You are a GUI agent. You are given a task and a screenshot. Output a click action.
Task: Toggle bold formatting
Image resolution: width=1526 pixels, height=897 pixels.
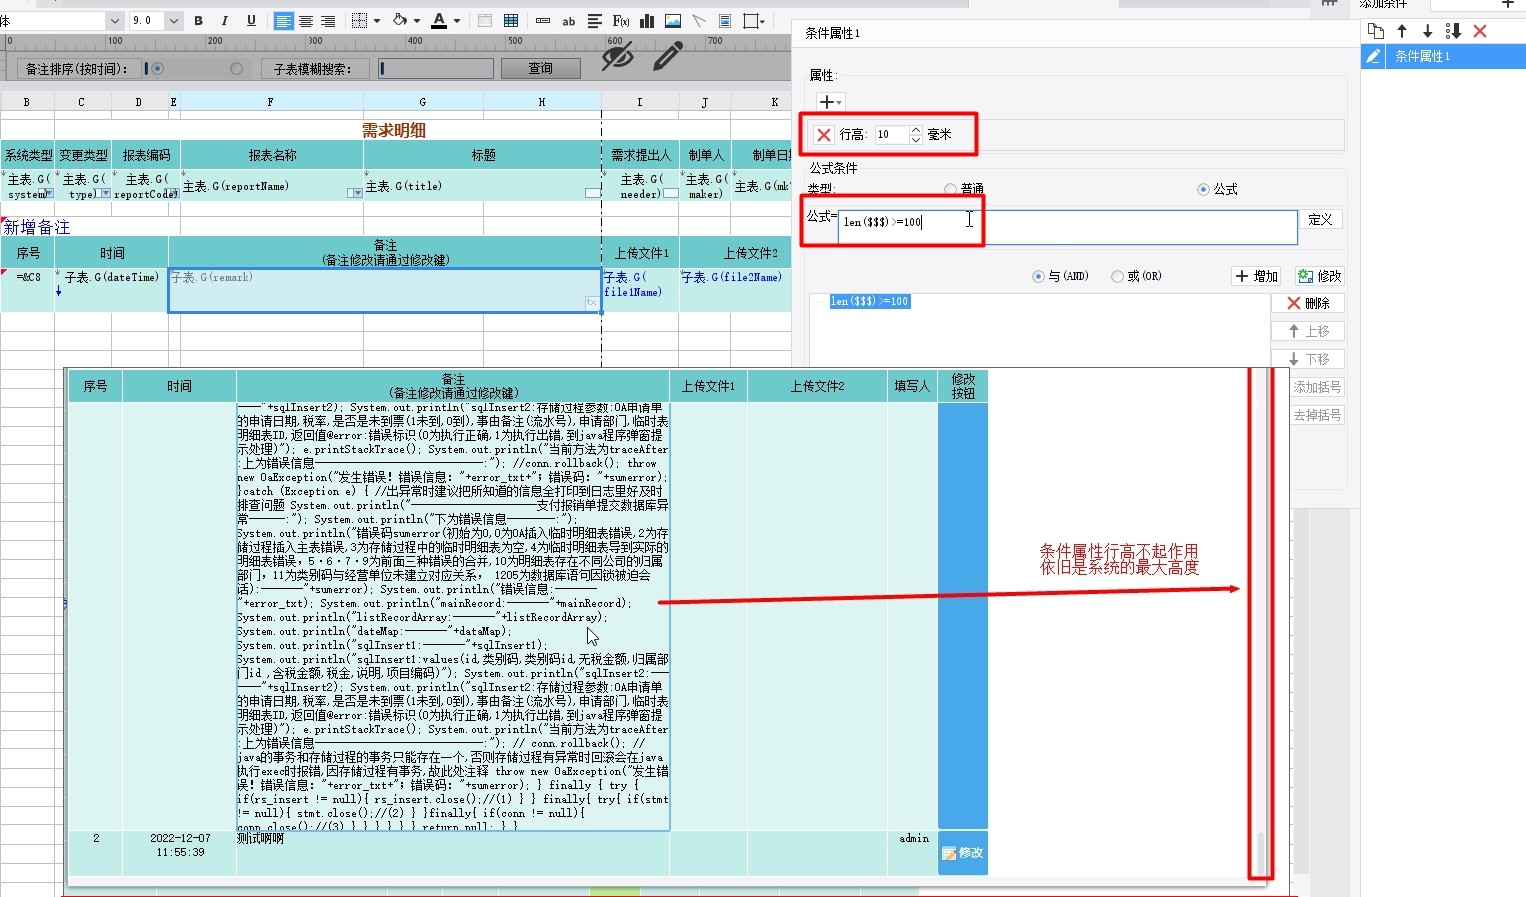click(198, 20)
